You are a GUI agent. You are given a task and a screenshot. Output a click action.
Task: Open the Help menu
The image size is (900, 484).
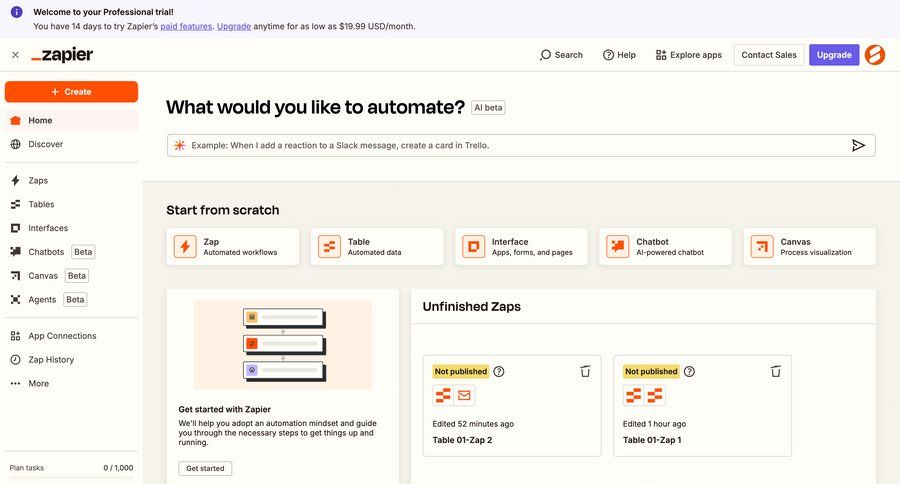click(x=619, y=55)
